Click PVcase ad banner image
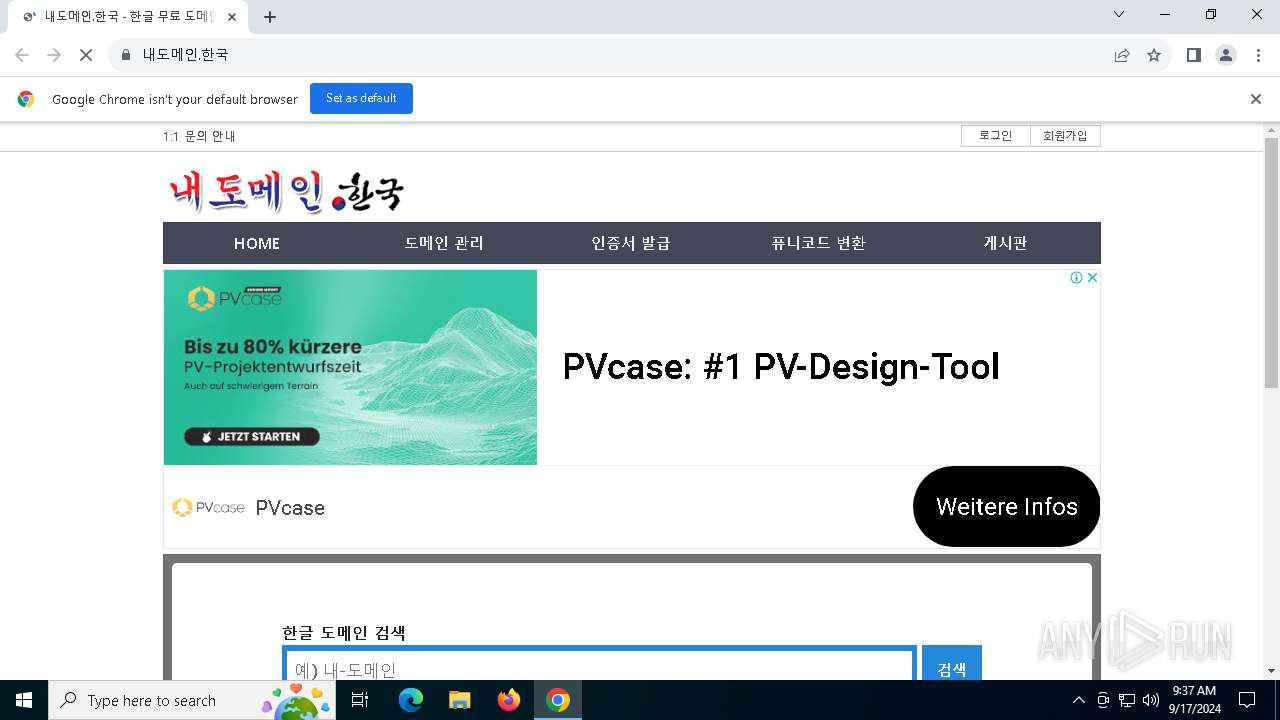 point(350,367)
